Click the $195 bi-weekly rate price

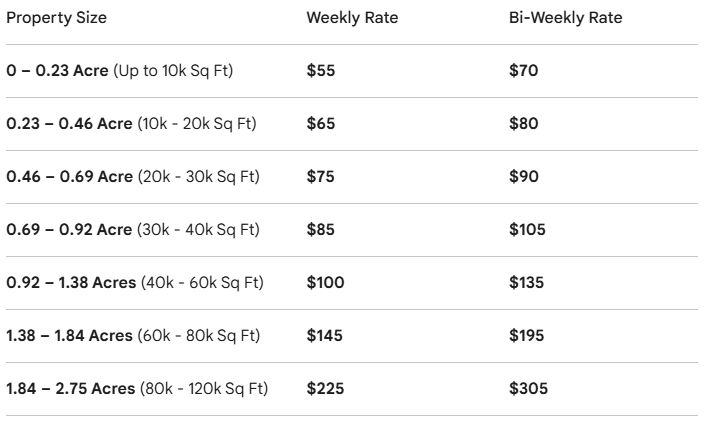[x=527, y=336]
